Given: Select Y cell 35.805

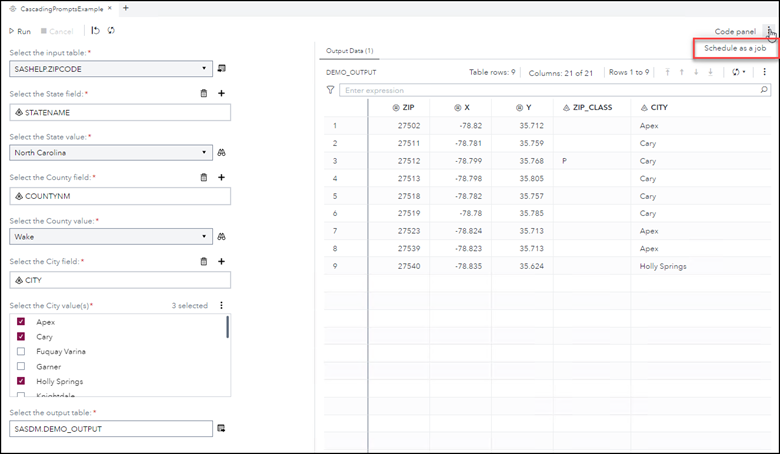Looking at the screenshot, I should [x=522, y=179].
